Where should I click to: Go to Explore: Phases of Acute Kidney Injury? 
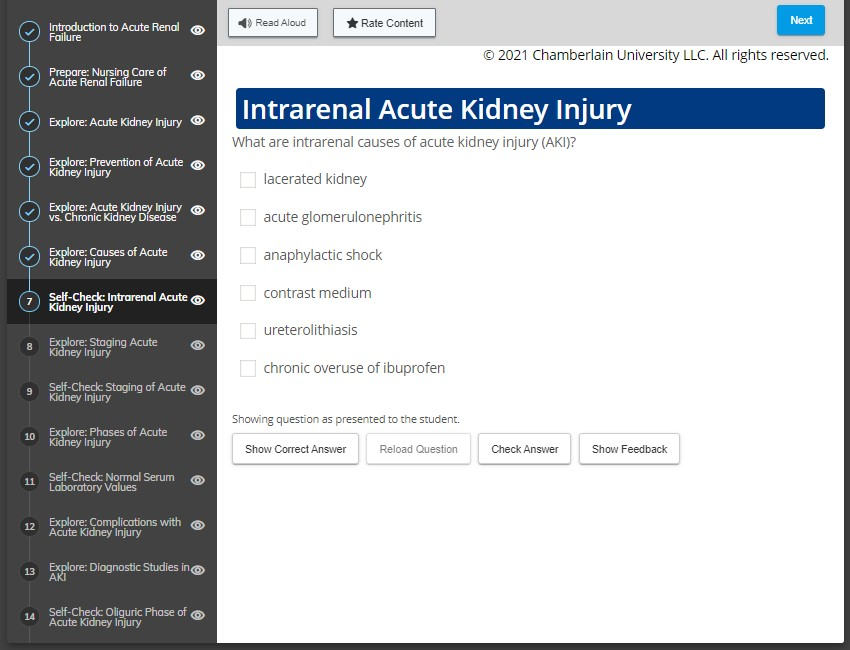tap(108, 437)
